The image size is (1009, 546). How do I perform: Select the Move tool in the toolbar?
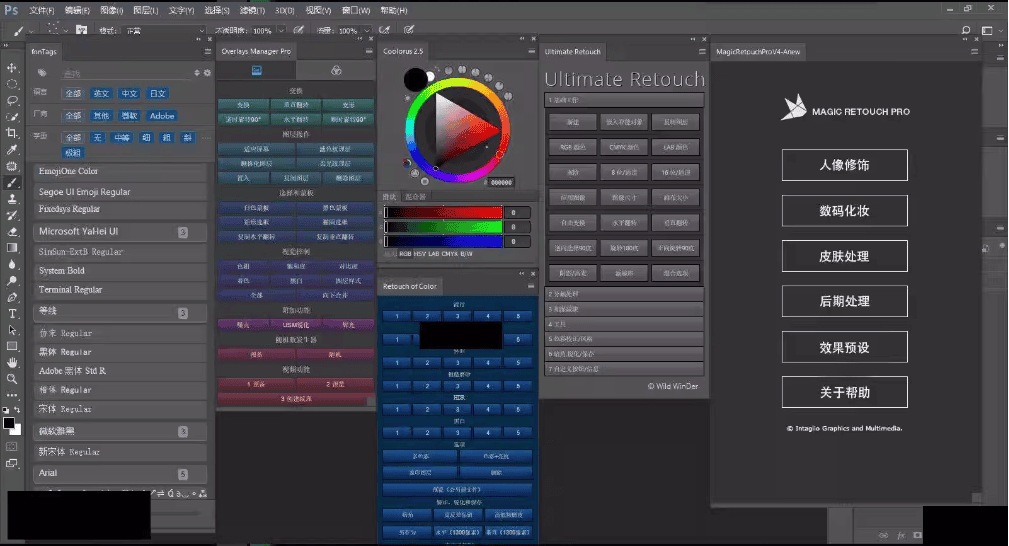[x=13, y=68]
